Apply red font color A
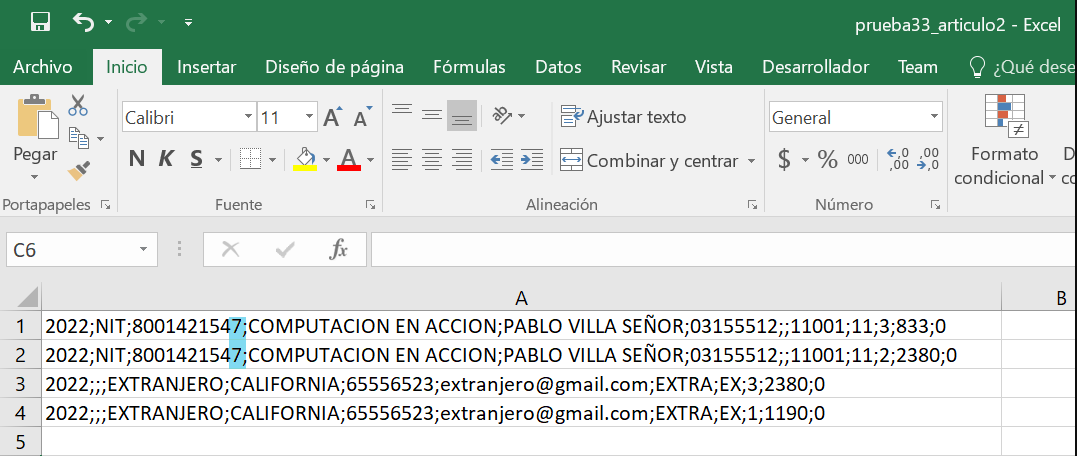 pyautogui.click(x=349, y=160)
